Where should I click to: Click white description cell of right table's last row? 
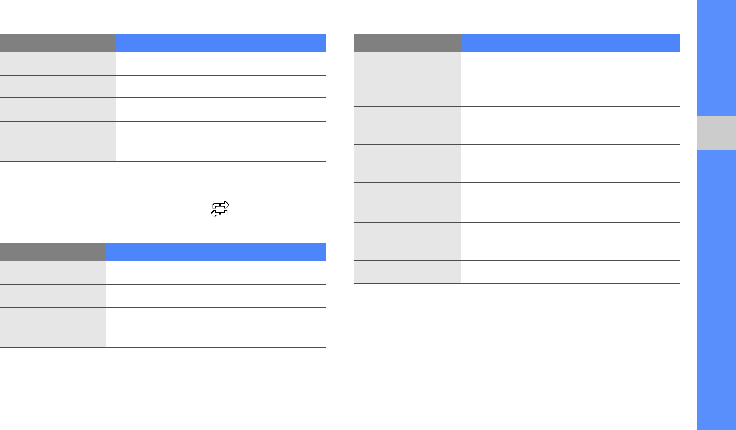point(570,272)
